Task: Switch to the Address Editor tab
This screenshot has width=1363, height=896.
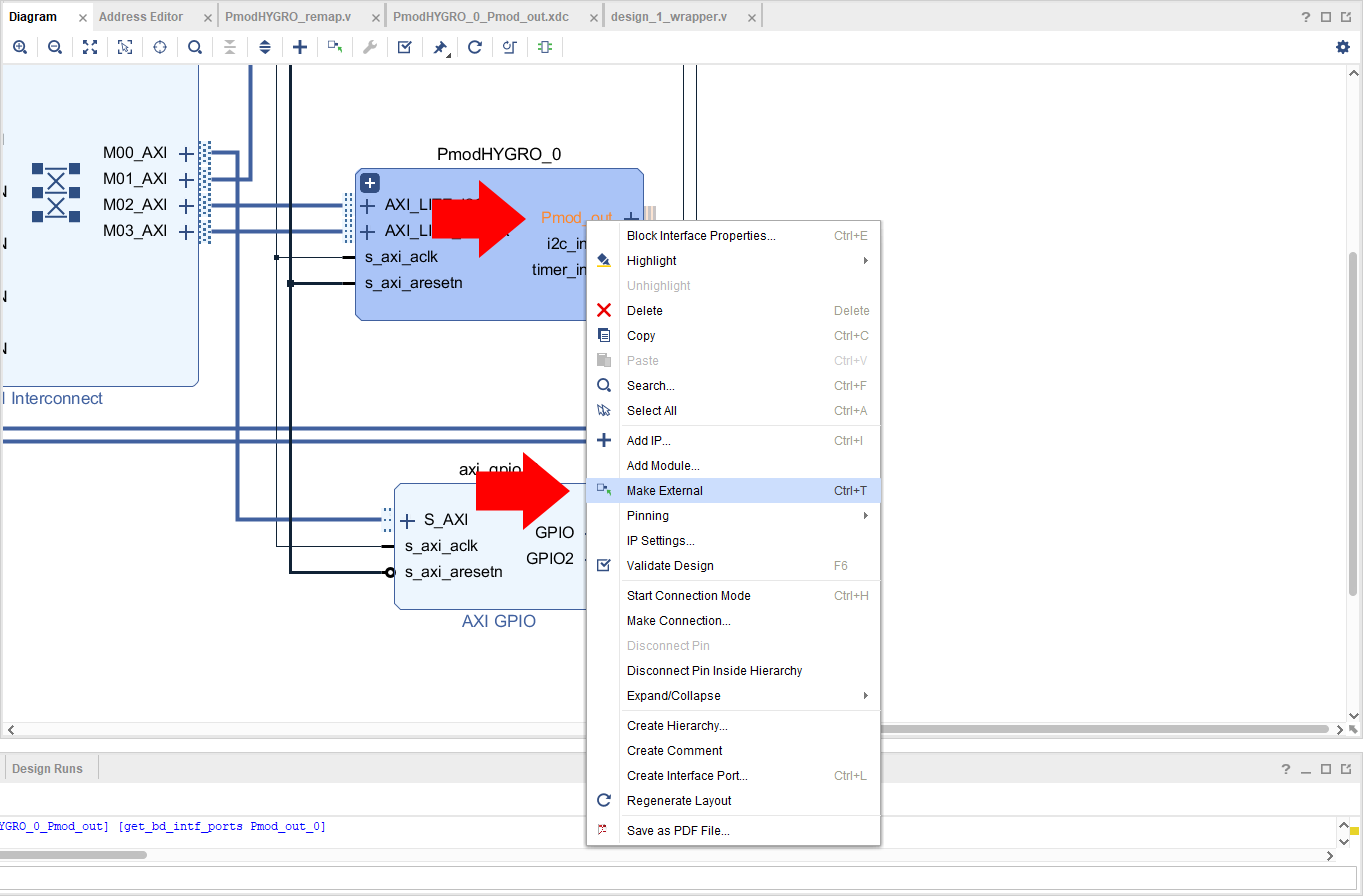Action: click(x=141, y=17)
